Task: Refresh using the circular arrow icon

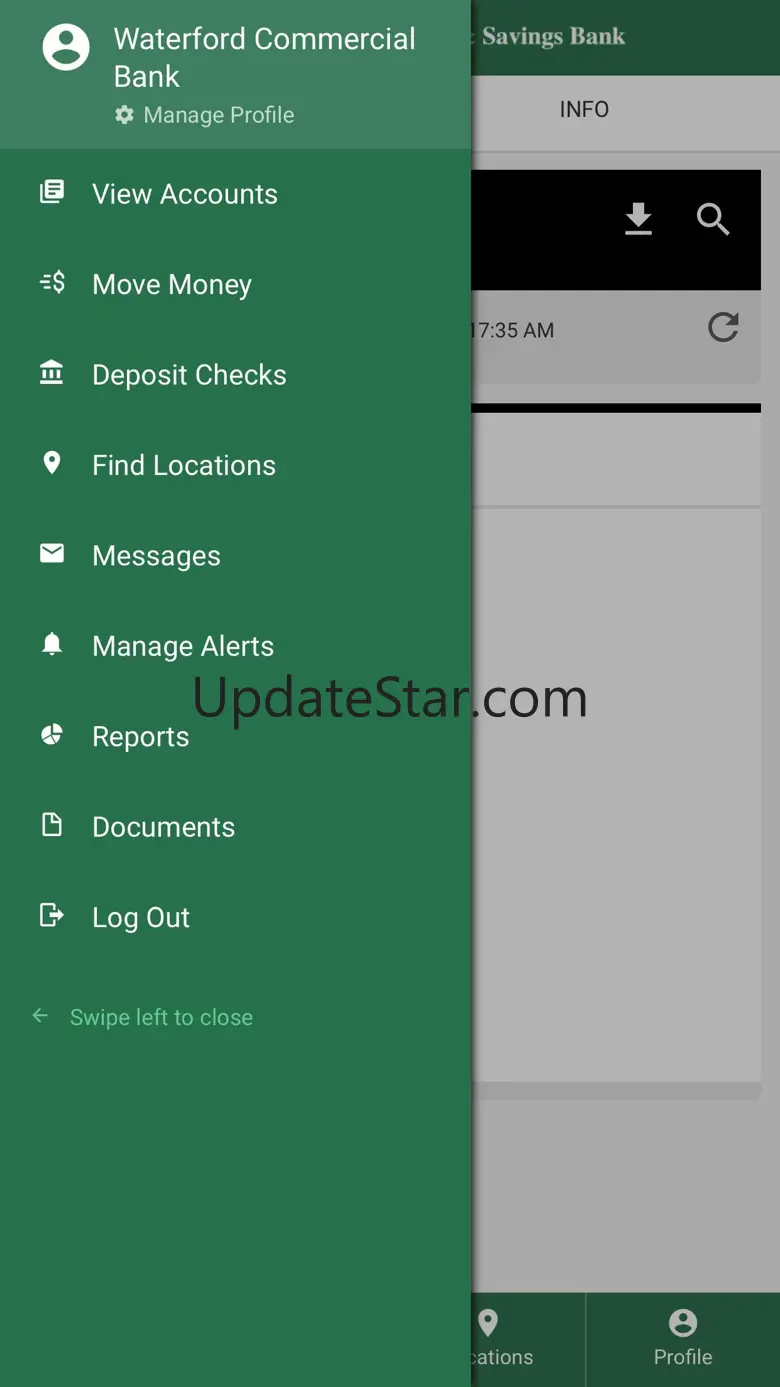Action: click(x=723, y=328)
